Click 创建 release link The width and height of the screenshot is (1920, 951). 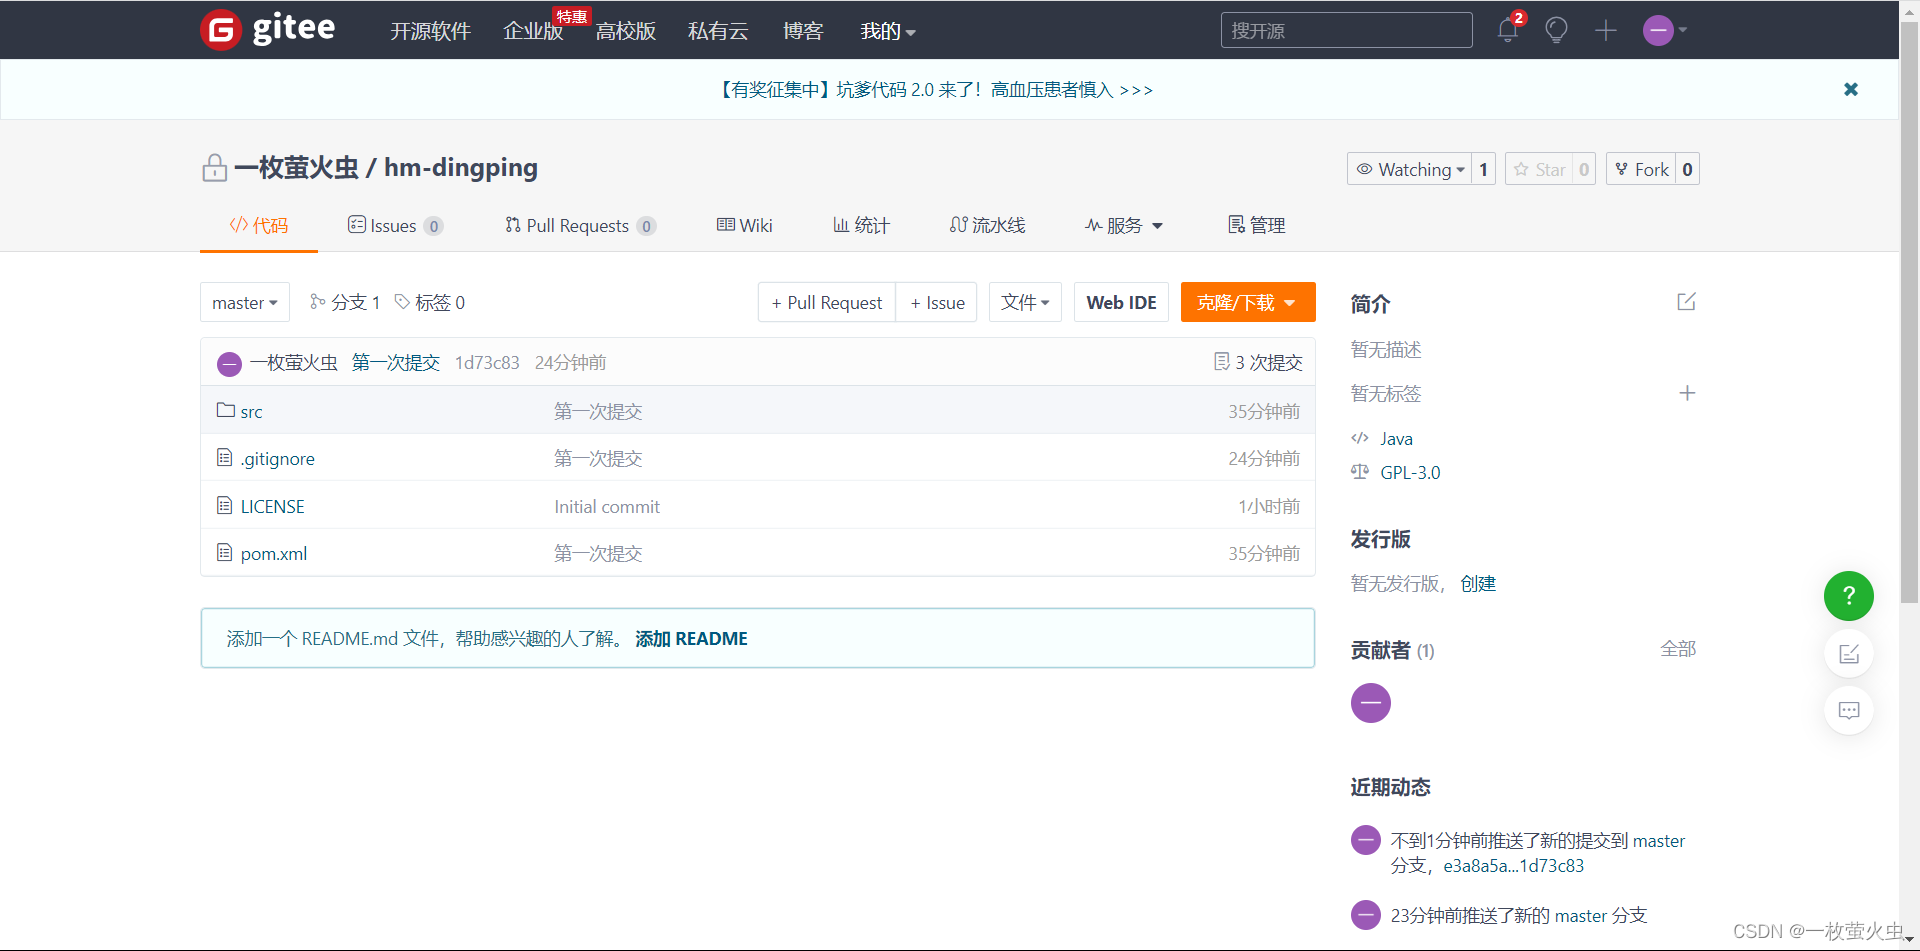[x=1478, y=583]
